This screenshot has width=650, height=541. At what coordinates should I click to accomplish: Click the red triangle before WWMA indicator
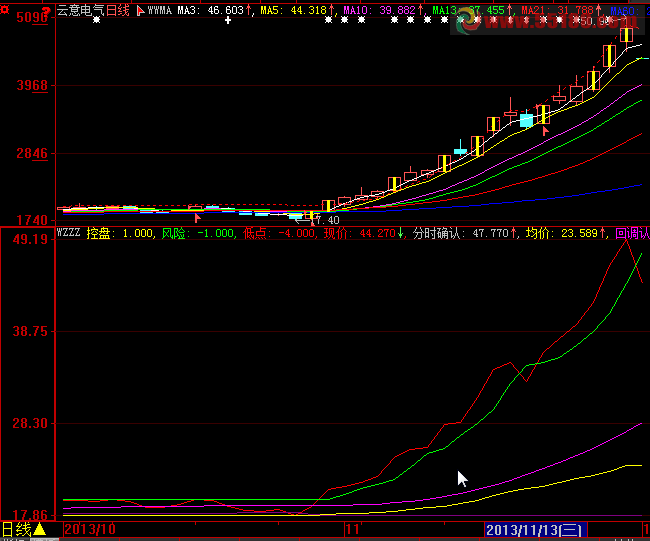click(139, 11)
